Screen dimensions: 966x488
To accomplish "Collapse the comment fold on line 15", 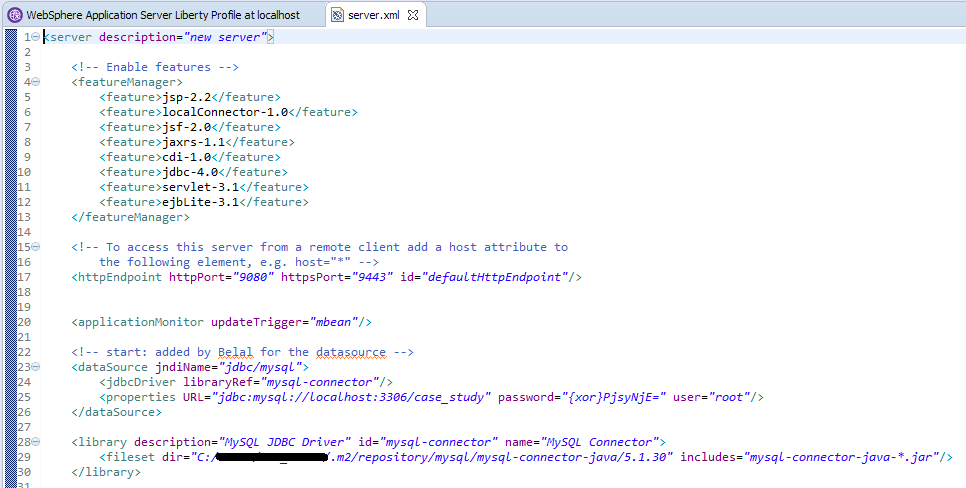I will [x=36, y=247].
